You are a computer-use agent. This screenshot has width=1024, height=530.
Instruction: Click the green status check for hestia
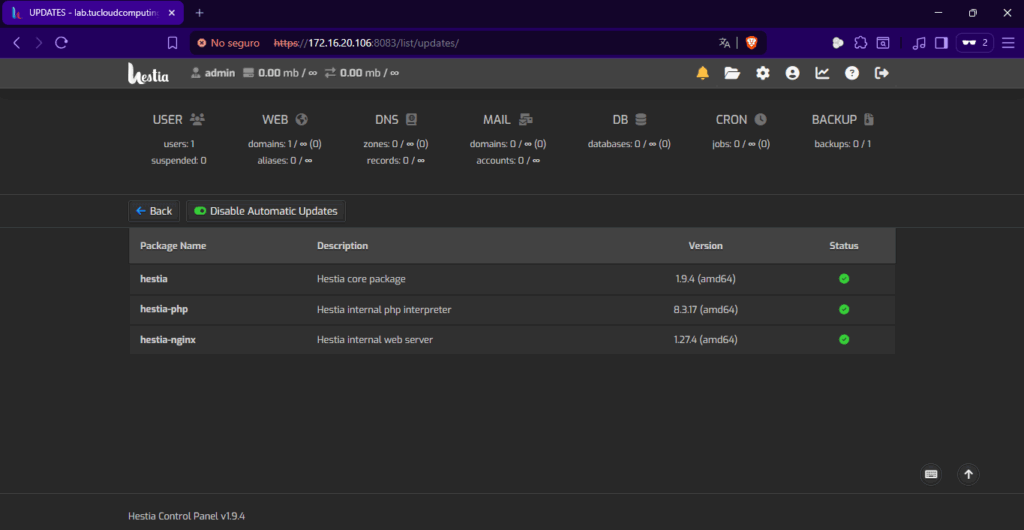click(844, 279)
